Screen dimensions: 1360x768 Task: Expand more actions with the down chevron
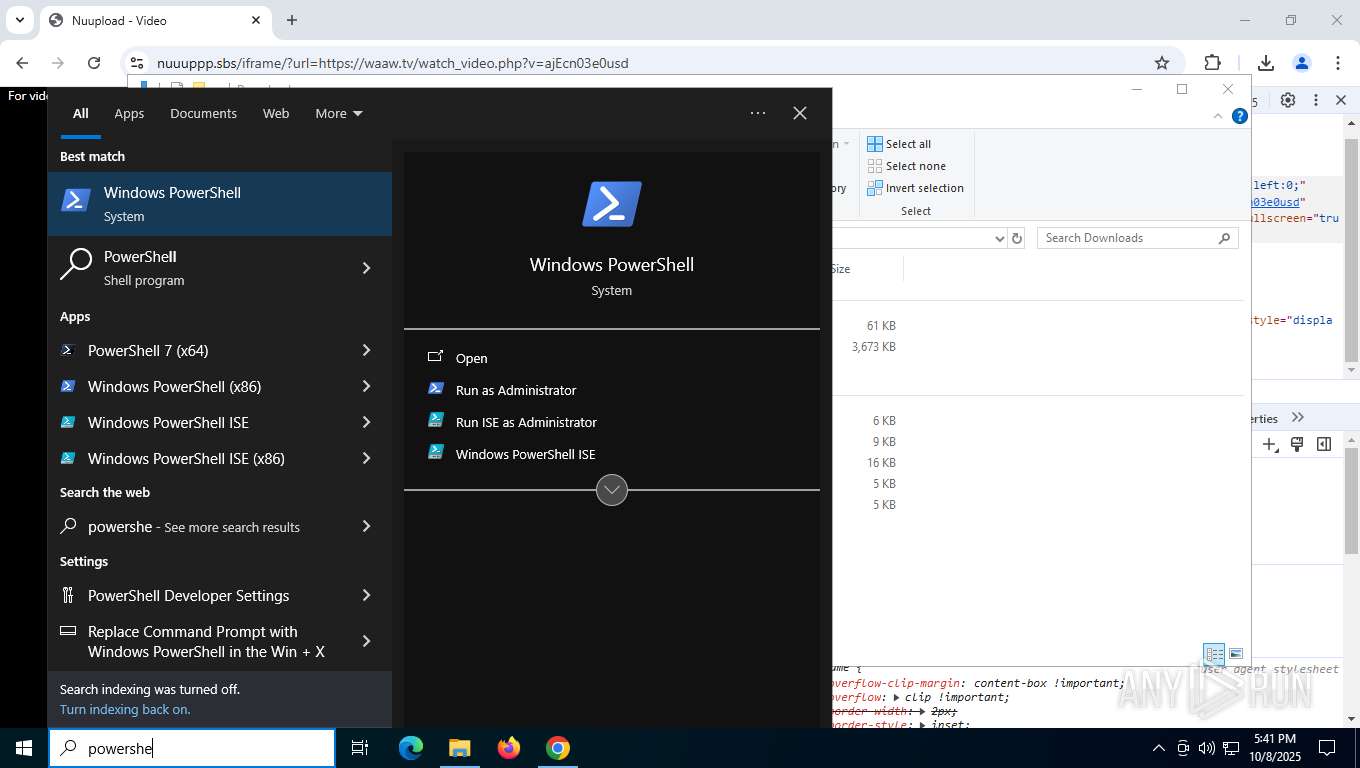coord(612,490)
